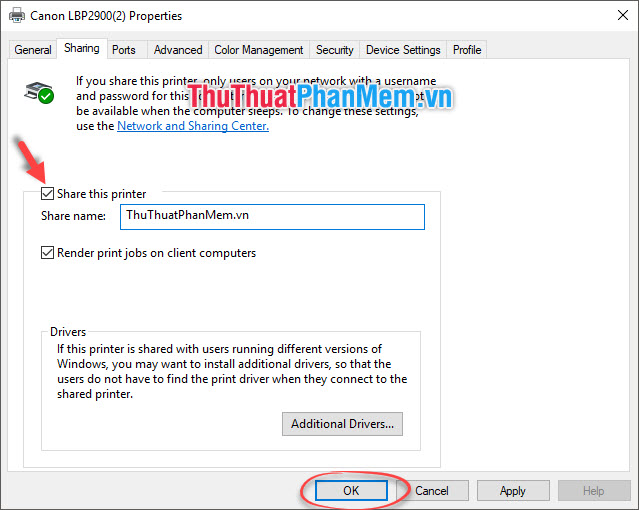Click the 'Share name:' label
This screenshot has width=639, height=510.
(x=73, y=216)
